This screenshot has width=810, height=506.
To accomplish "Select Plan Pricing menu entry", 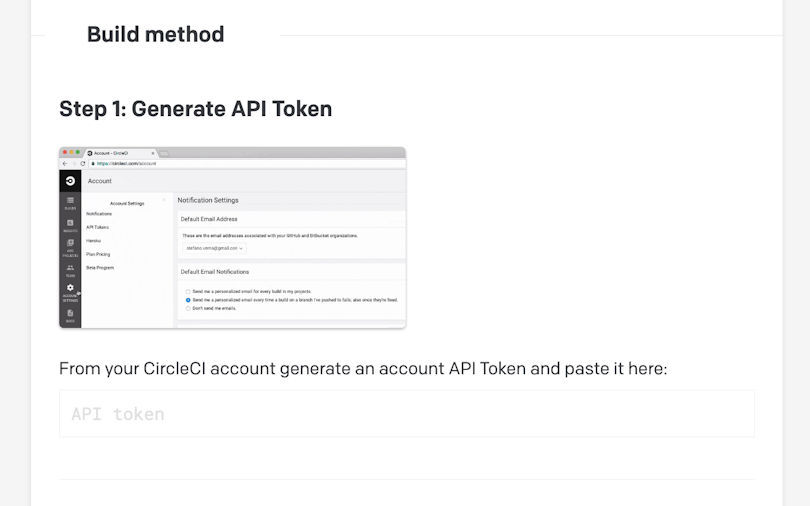I will click(x=98, y=254).
